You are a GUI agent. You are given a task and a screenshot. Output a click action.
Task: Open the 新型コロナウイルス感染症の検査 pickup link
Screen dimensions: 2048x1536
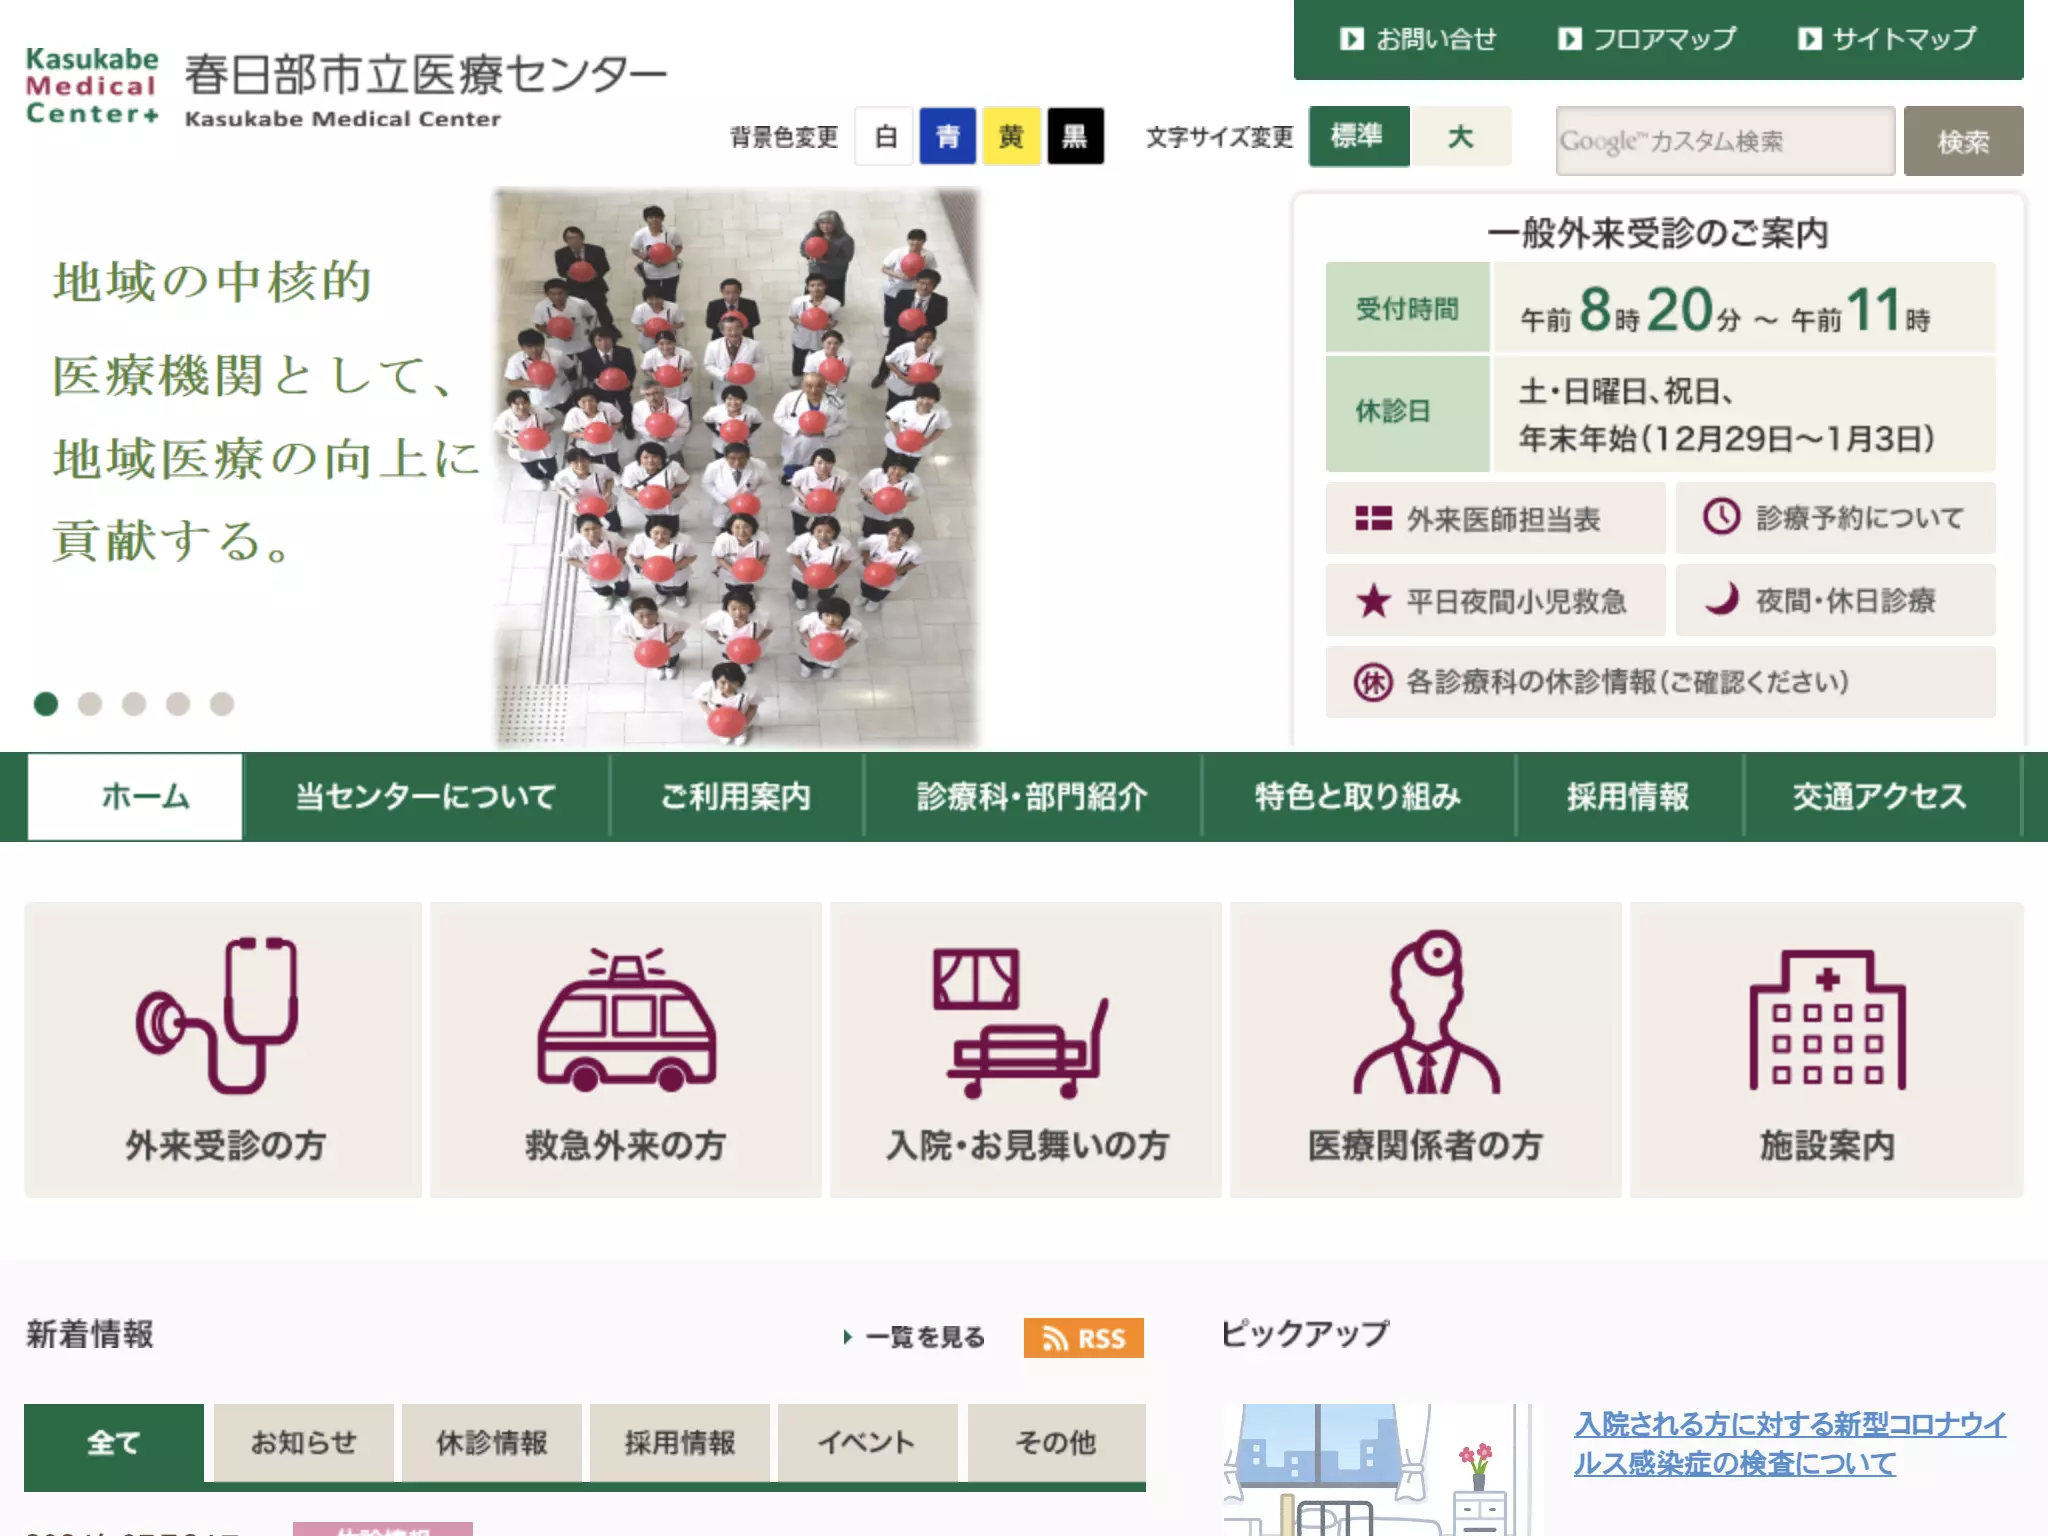point(1790,1444)
